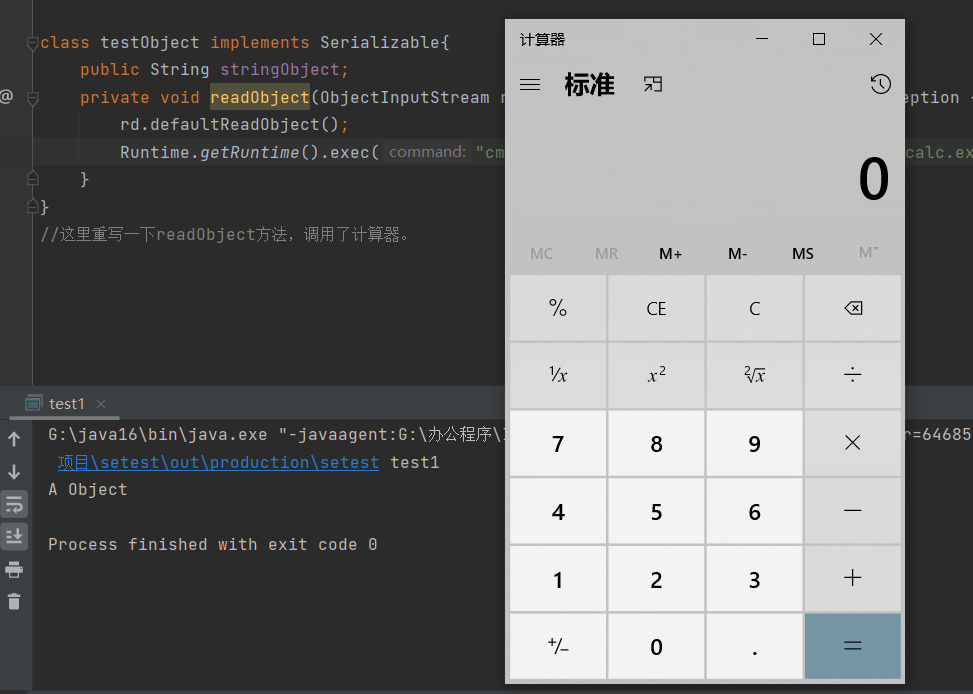This screenshot has height=694, width=973.
Task: Click the CE clear entry button
Action: 656,309
